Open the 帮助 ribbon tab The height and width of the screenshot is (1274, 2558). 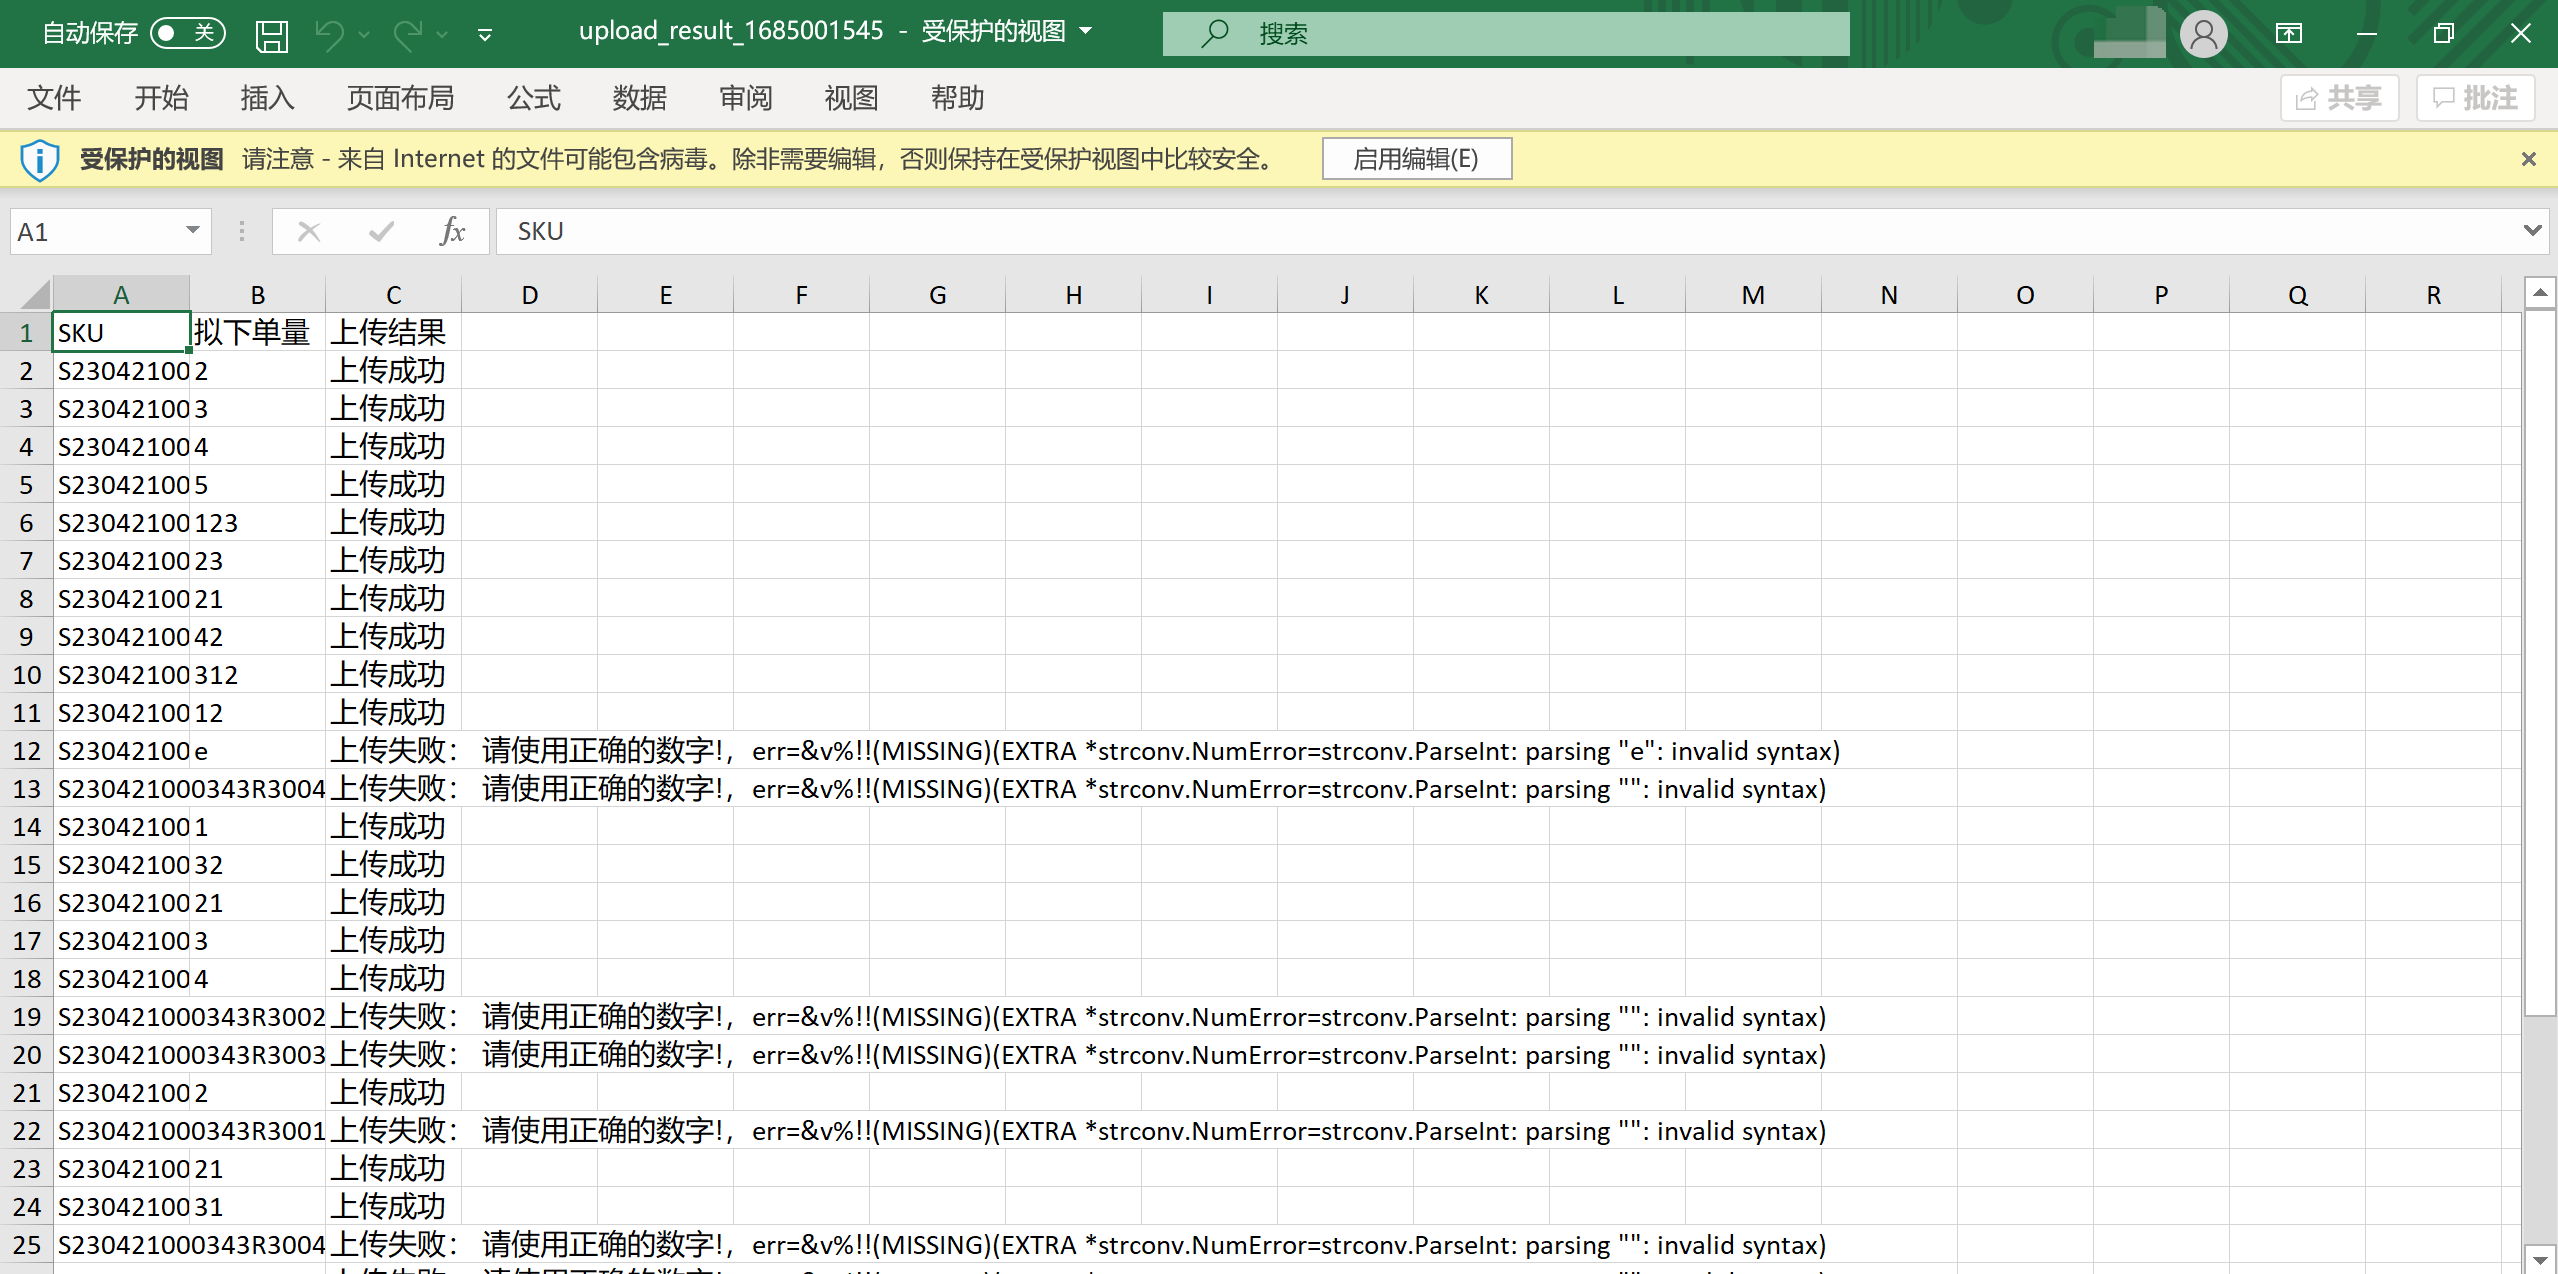tap(957, 98)
